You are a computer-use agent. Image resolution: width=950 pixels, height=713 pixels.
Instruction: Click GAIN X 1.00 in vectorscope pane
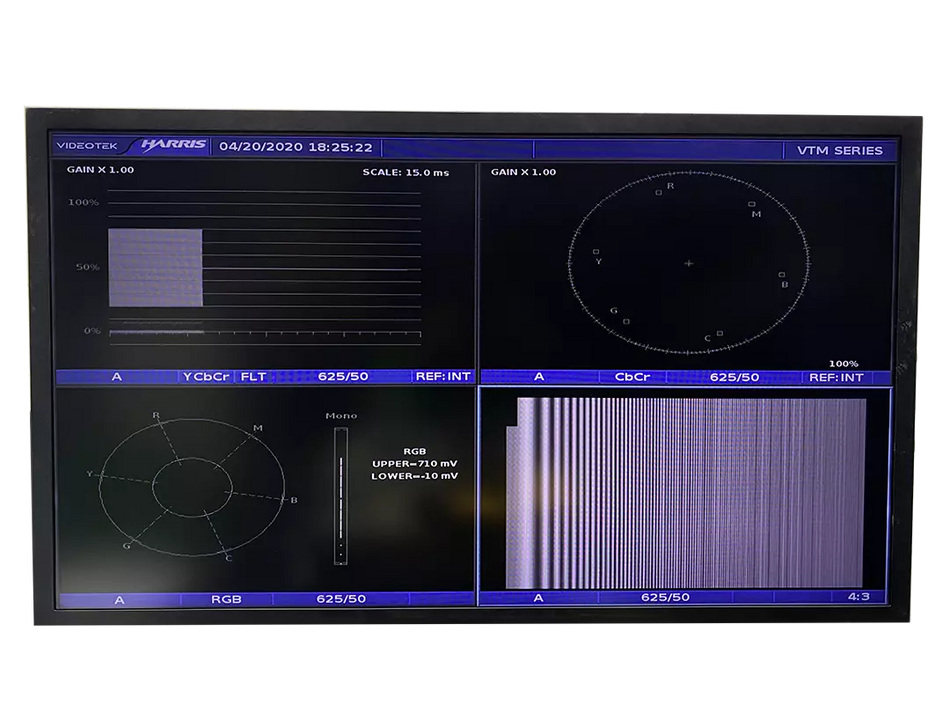pos(523,172)
